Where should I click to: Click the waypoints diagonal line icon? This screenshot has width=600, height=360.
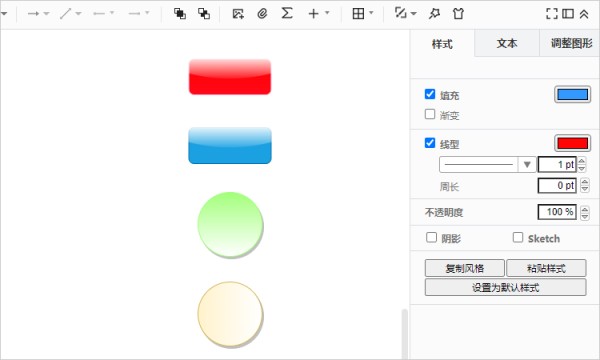tap(66, 14)
